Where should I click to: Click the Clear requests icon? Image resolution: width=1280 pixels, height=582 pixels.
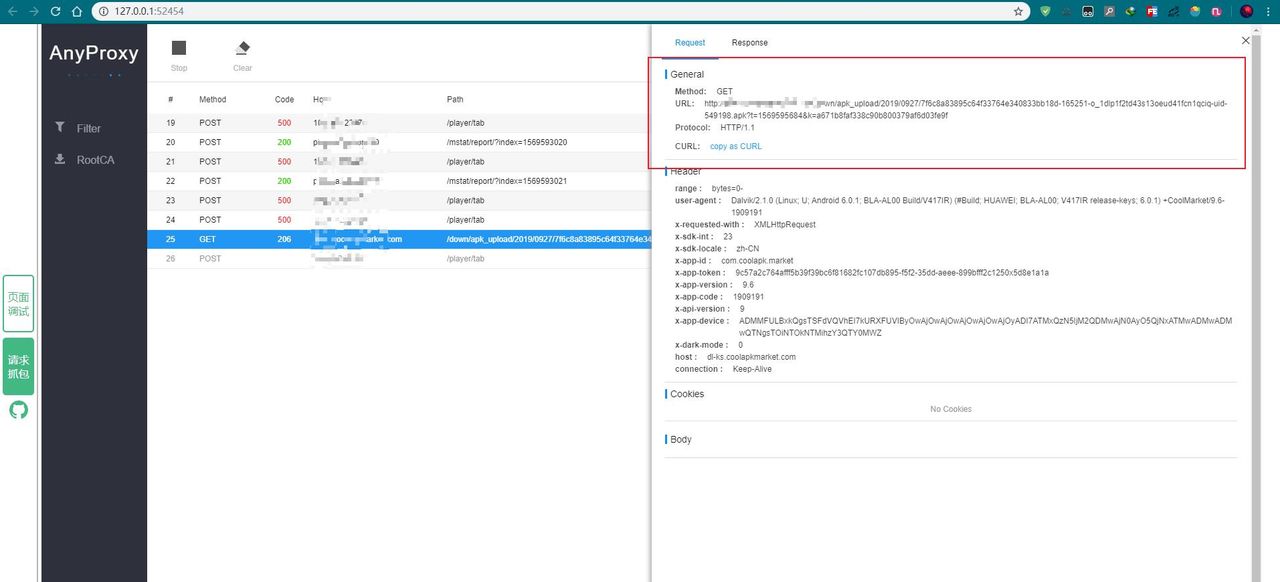point(242,47)
